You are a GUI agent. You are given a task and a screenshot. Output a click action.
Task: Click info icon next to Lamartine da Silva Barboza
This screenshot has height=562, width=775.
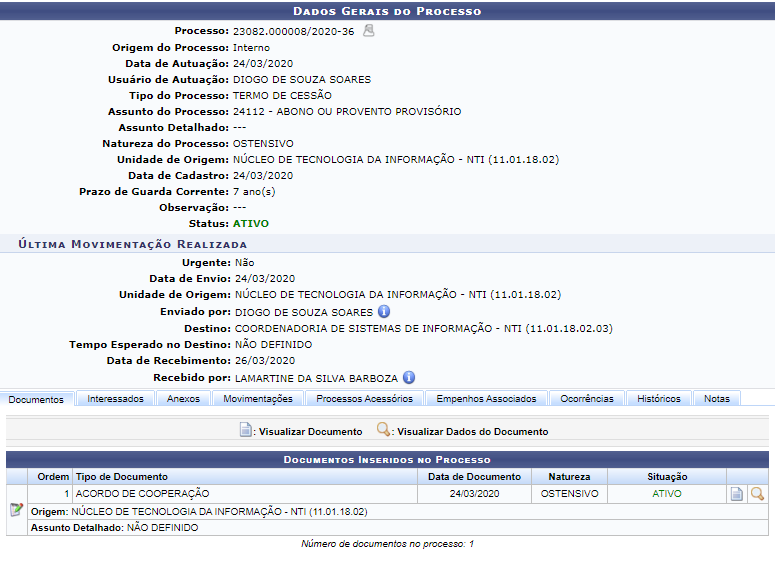[408, 378]
